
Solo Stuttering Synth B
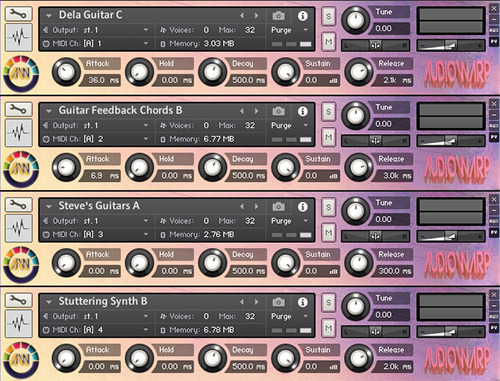pos(329,302)
